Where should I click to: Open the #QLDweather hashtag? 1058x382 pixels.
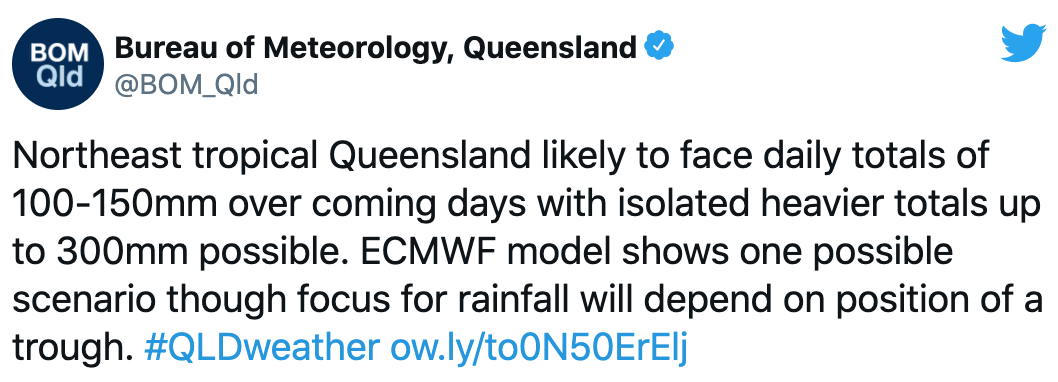click(x=262, y=348)
